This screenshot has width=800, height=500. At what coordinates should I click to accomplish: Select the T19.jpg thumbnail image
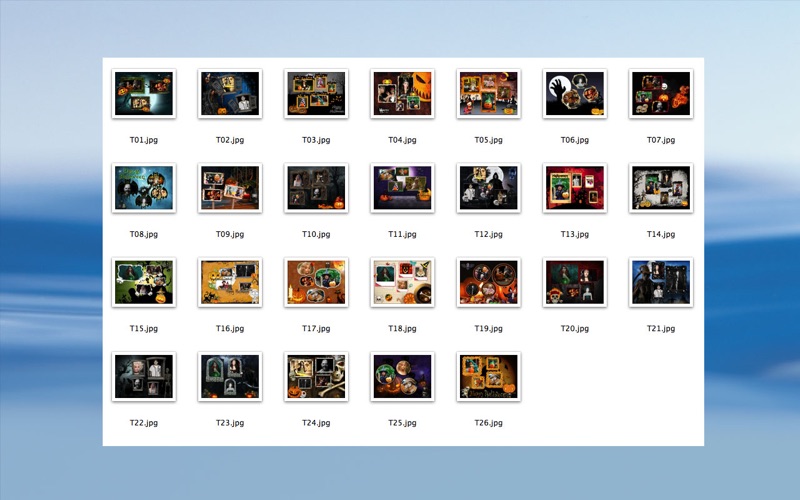pyautogui.click(x=489, y=282)
